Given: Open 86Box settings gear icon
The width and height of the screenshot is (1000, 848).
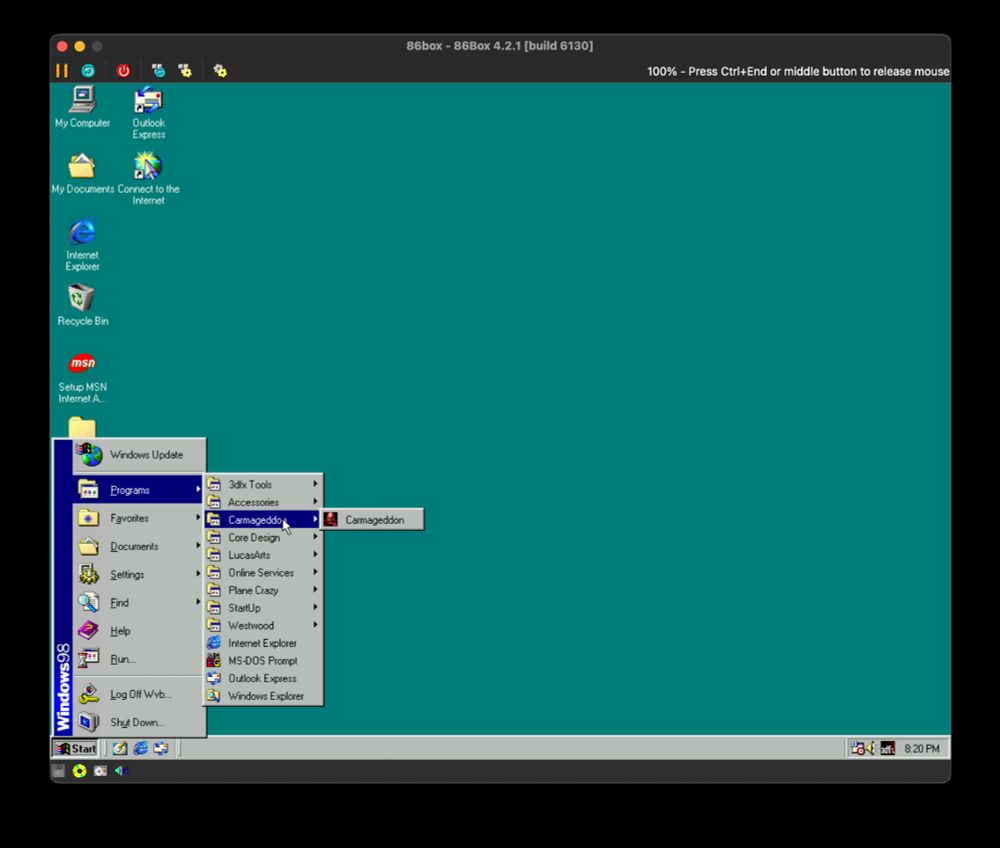Looking at the screenshot, I should (x=220, y=71).
